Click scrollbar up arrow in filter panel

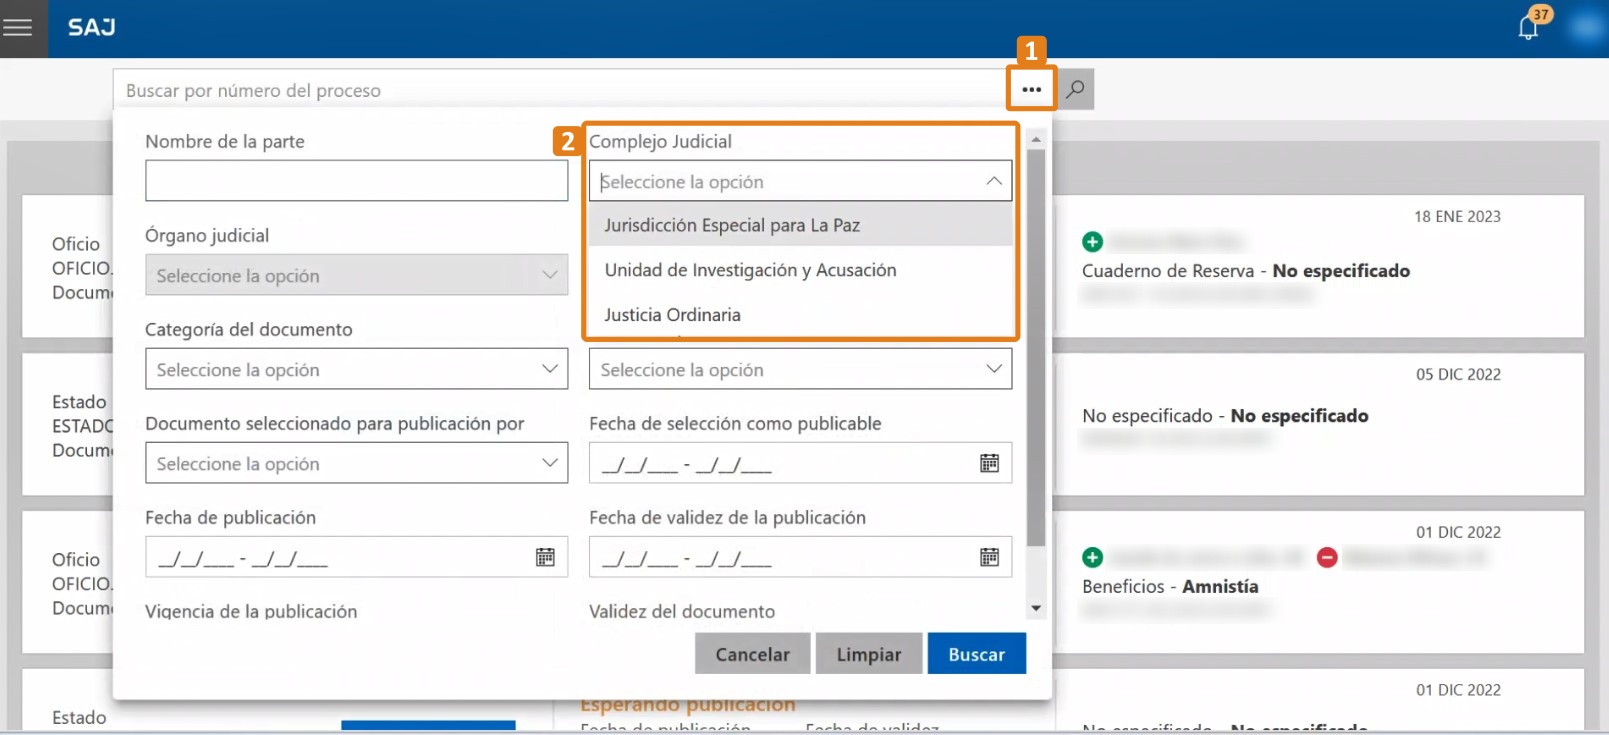[1036, 139]
